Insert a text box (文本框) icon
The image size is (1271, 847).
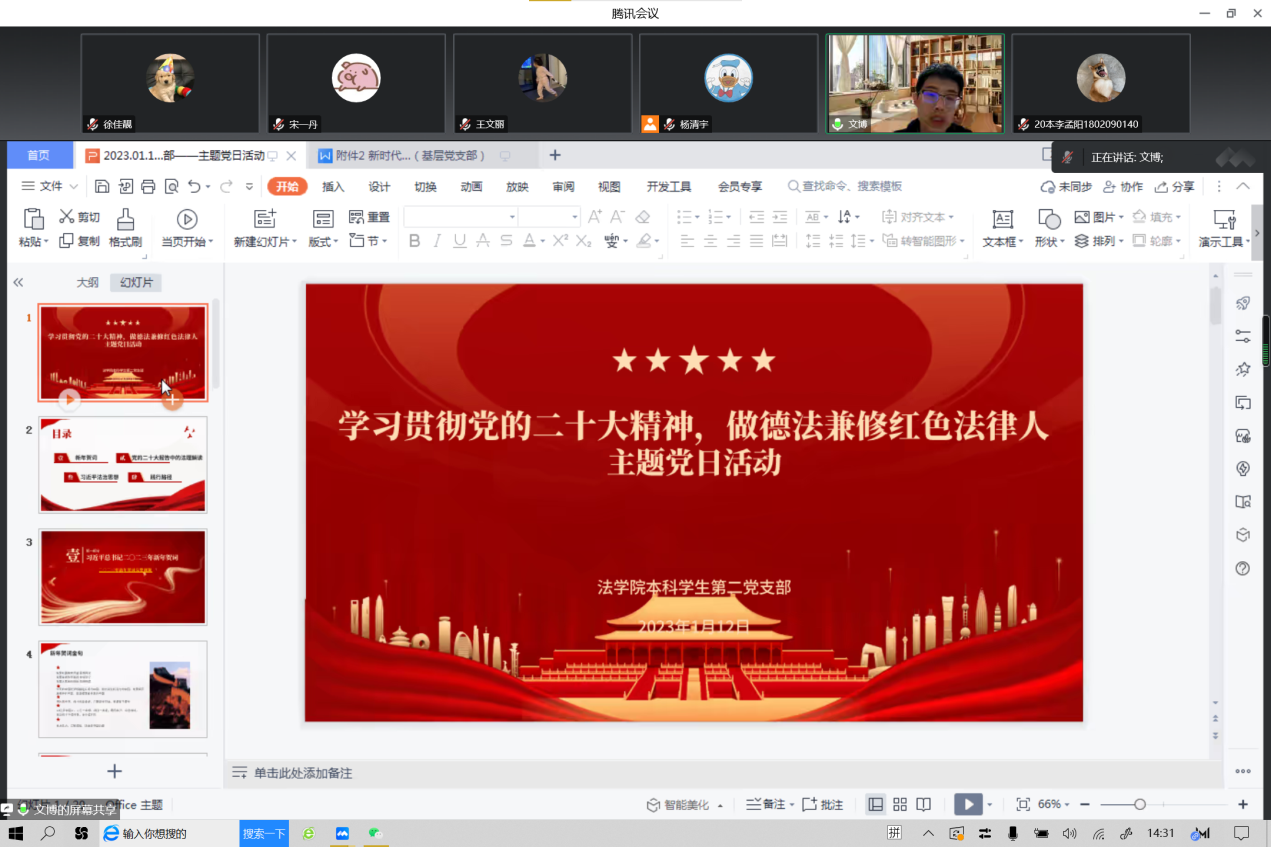point(1002,219)
